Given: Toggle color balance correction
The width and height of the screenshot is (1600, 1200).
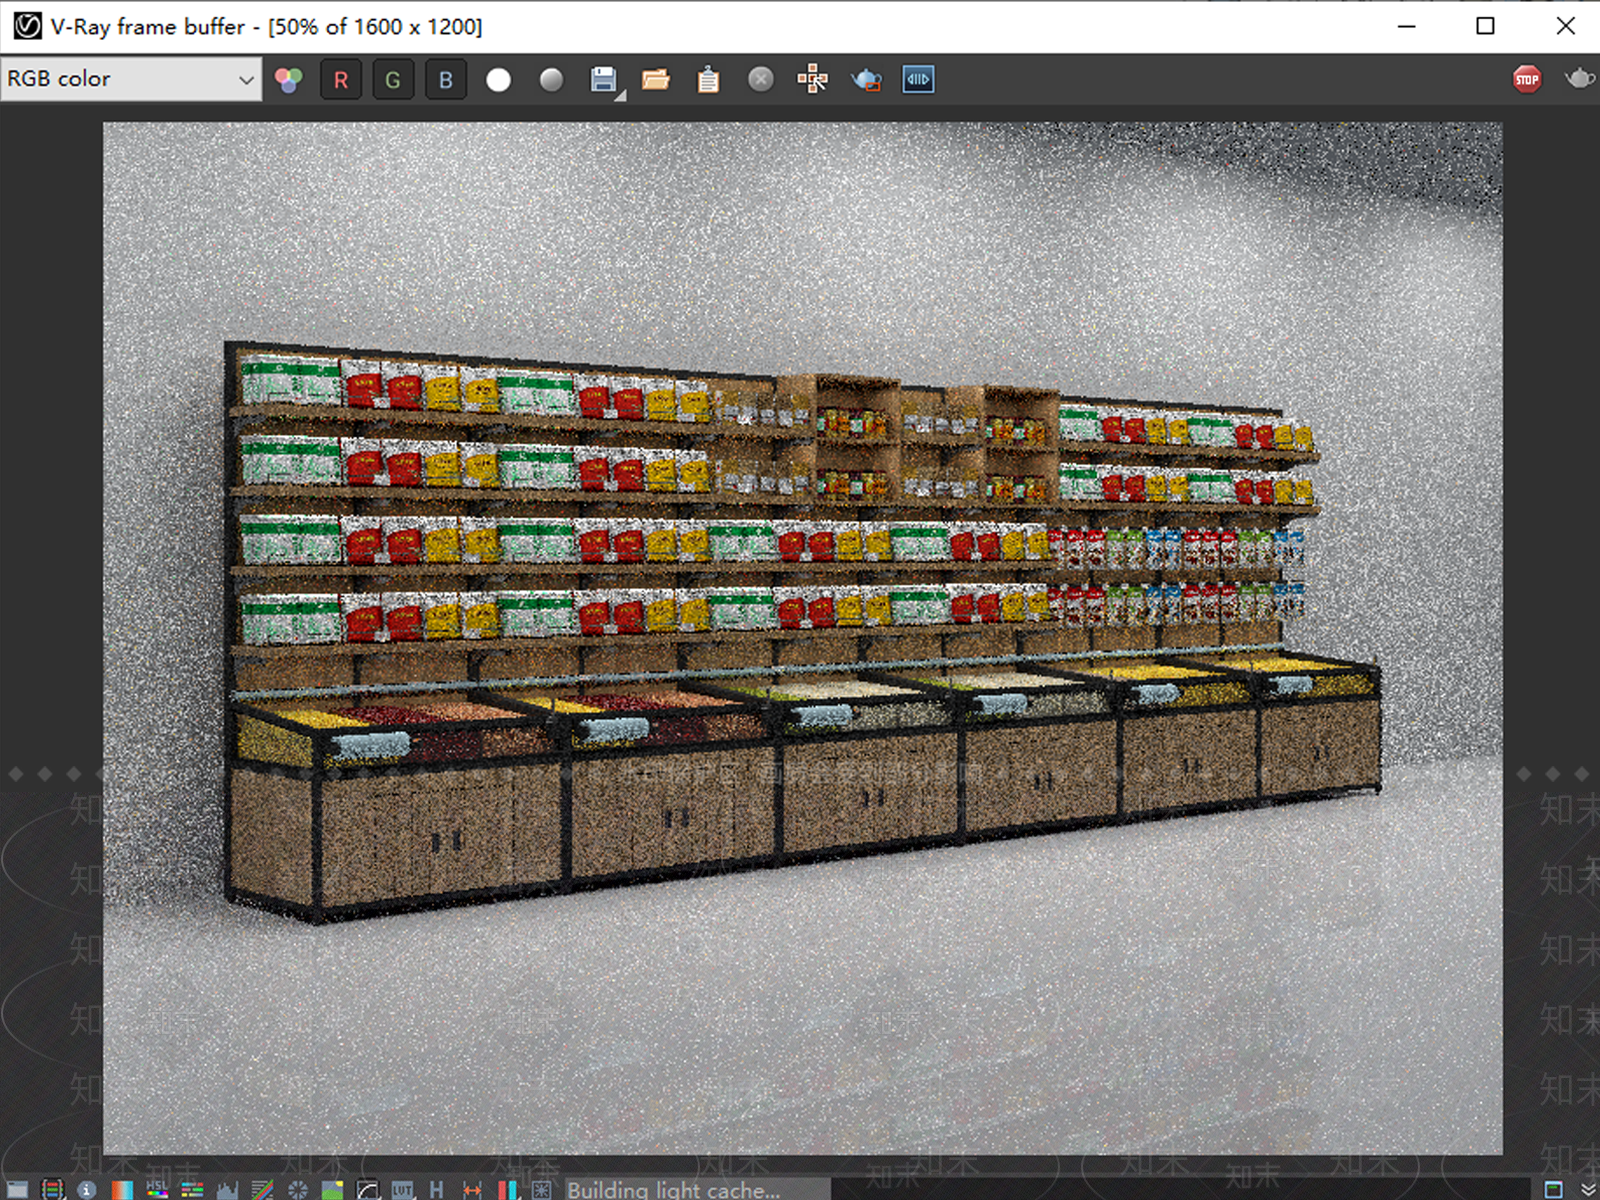Looking at the screenshot, I should (x=192, y=1189).
